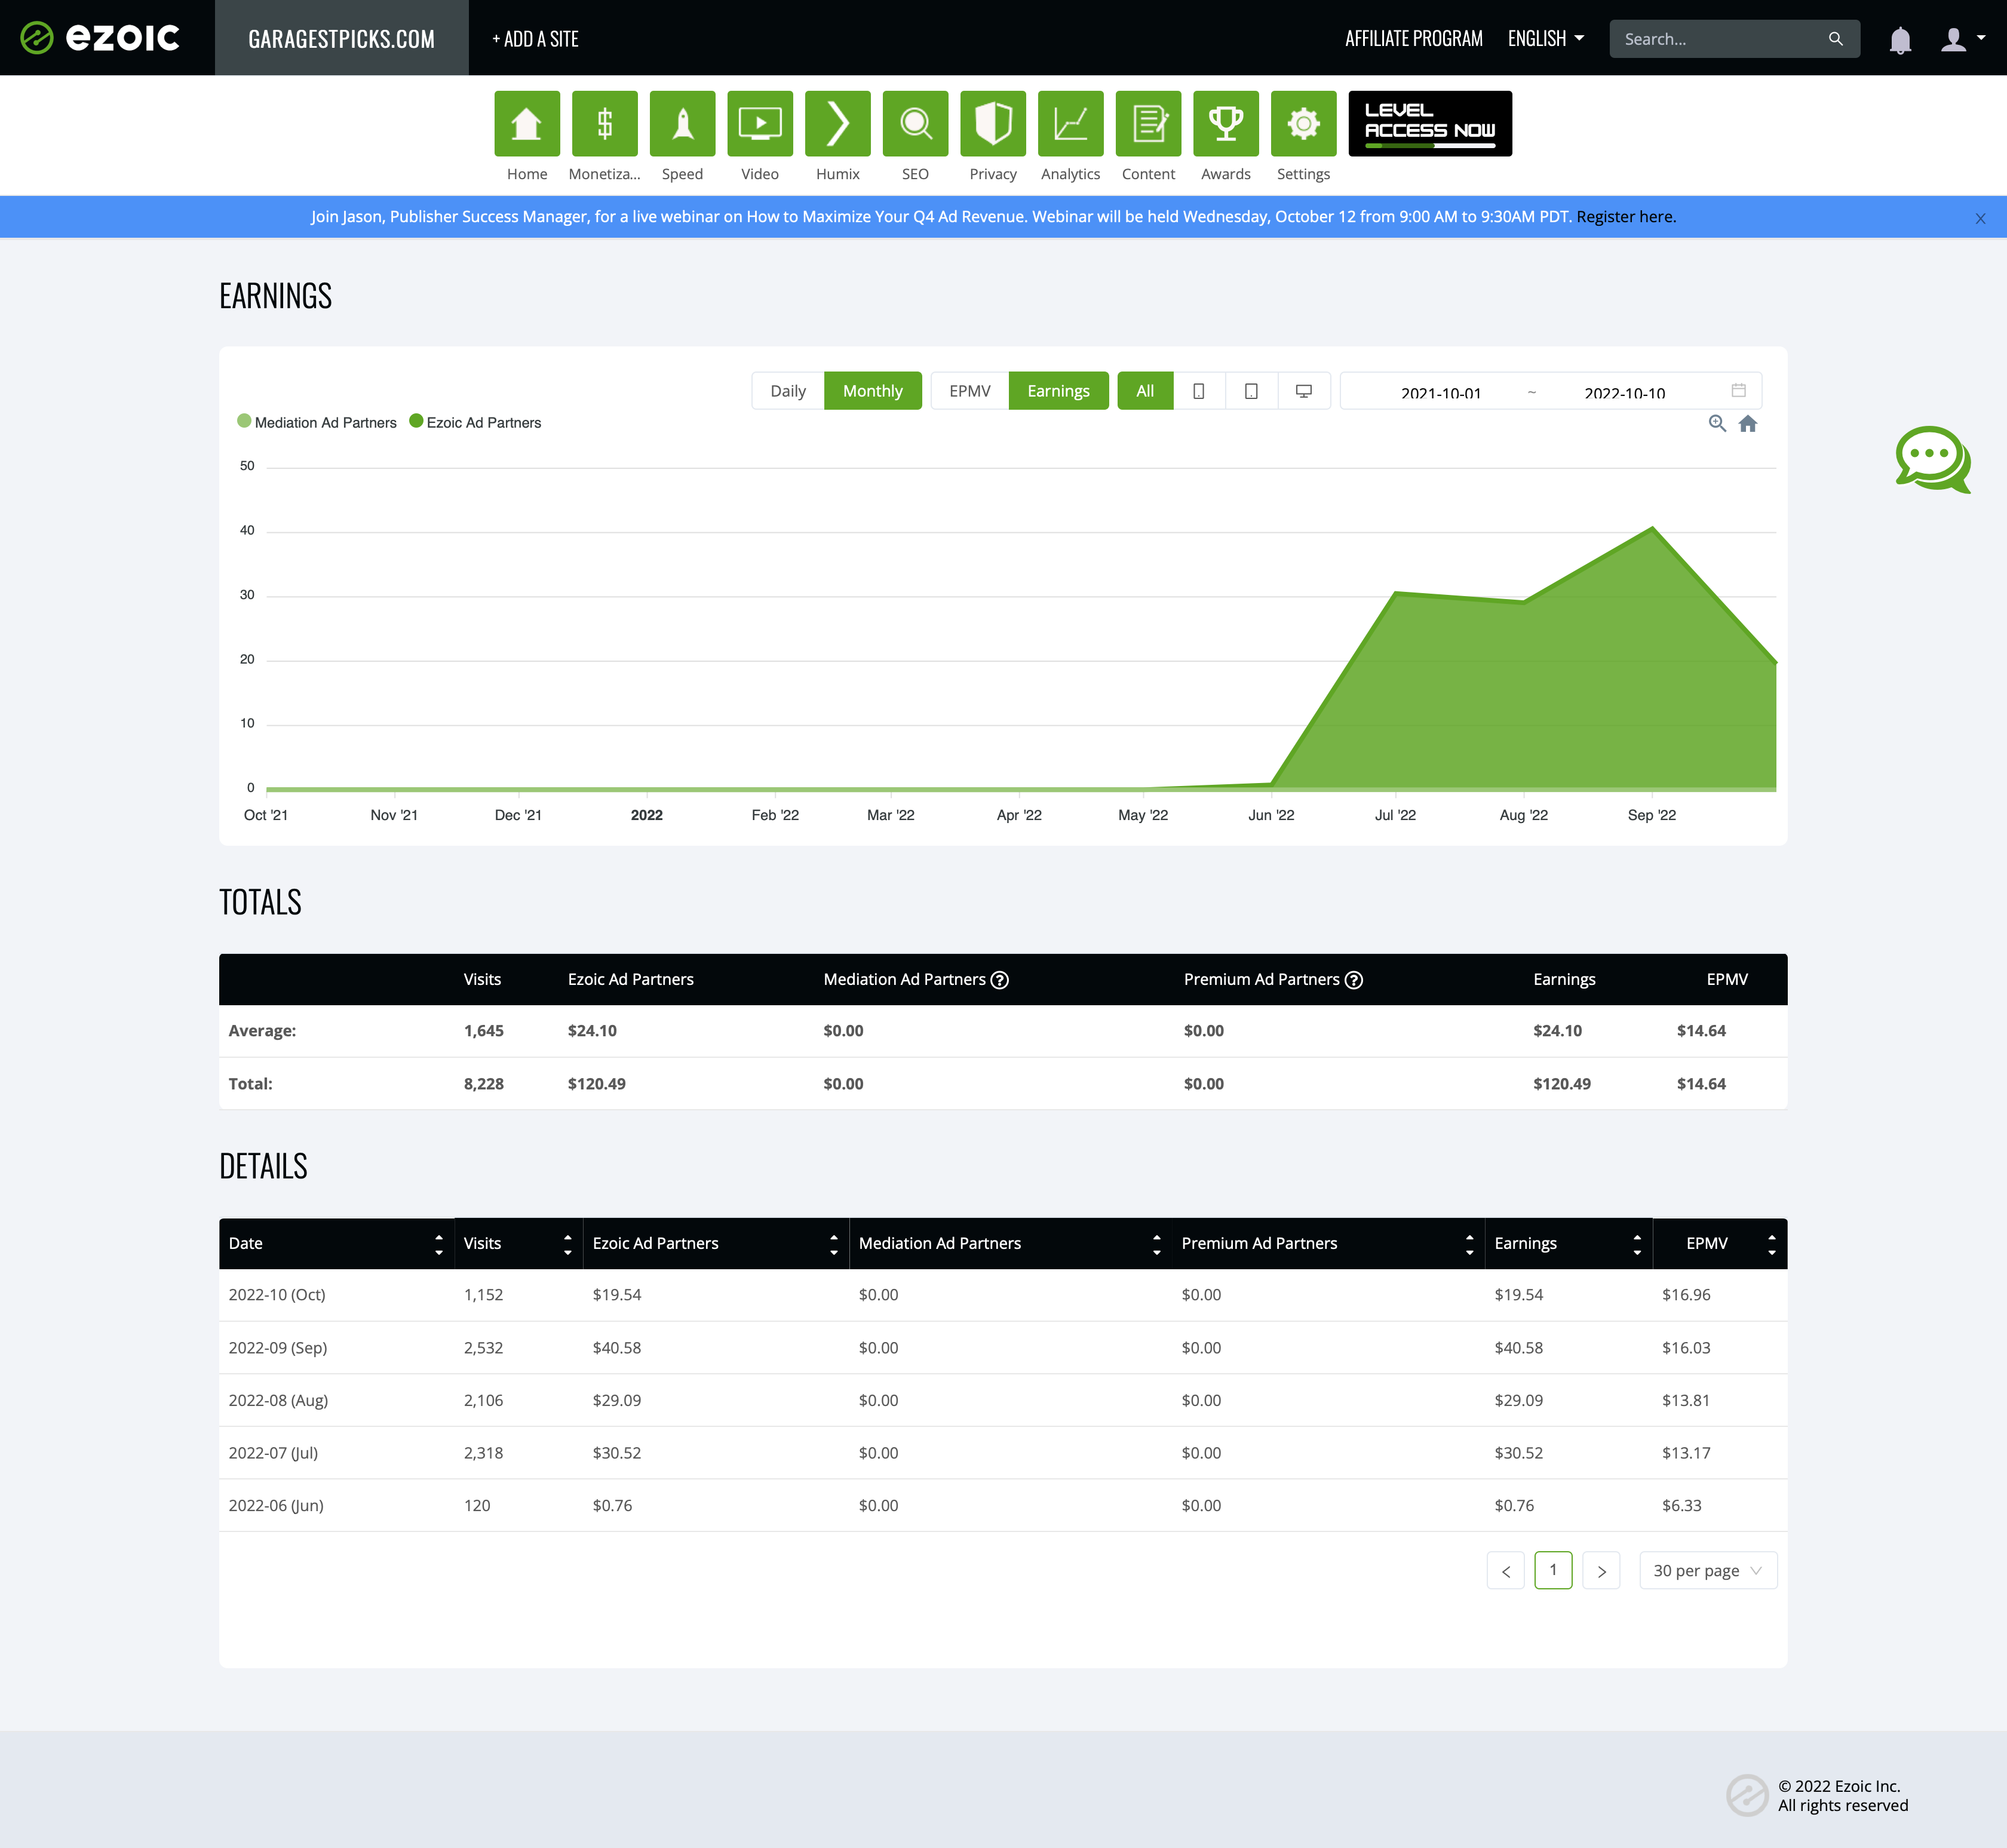This screenshot has height=1848, width=2007.
Task: Open the live chat bubble
Action: (1933, 459)
